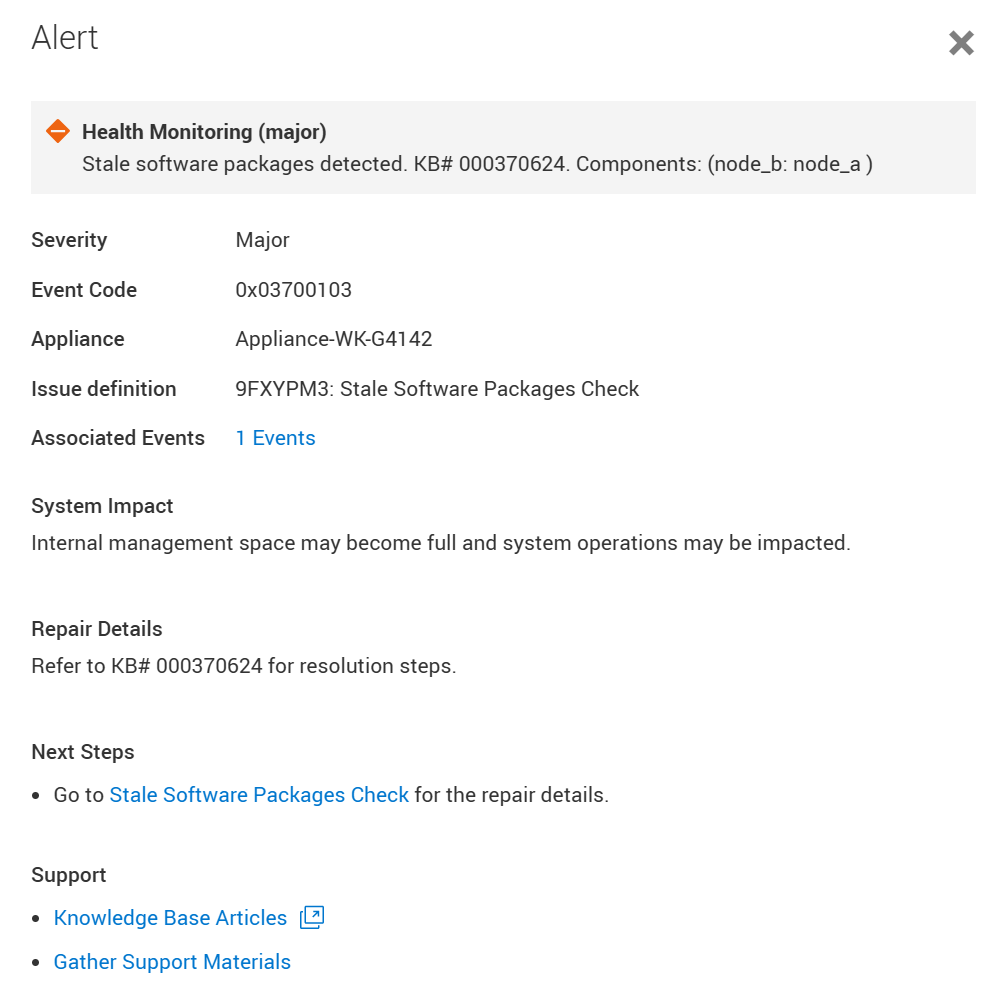This screenshot has width=1000, height=997.
Task: Click the orange major severity diamond icon
Action: [58, 130]
